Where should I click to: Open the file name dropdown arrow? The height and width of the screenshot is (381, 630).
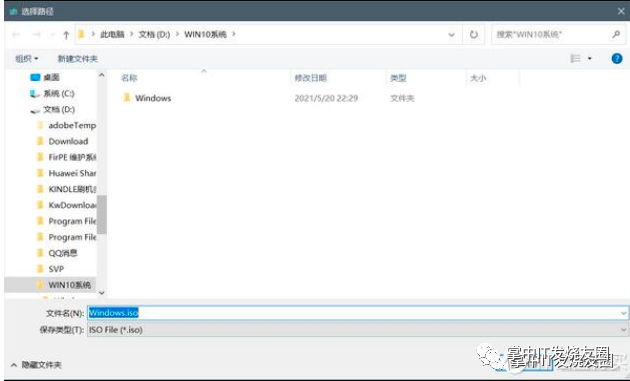coord(623,313)
